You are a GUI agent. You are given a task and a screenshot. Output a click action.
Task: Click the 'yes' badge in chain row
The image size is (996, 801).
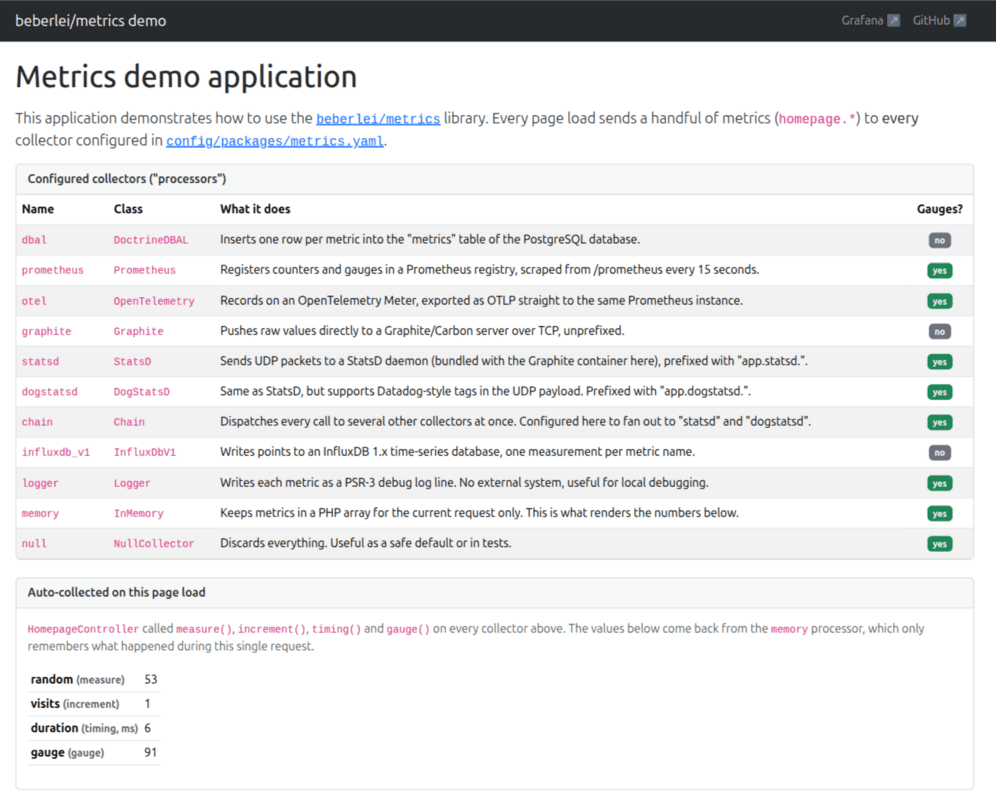[x=939, y=422]
